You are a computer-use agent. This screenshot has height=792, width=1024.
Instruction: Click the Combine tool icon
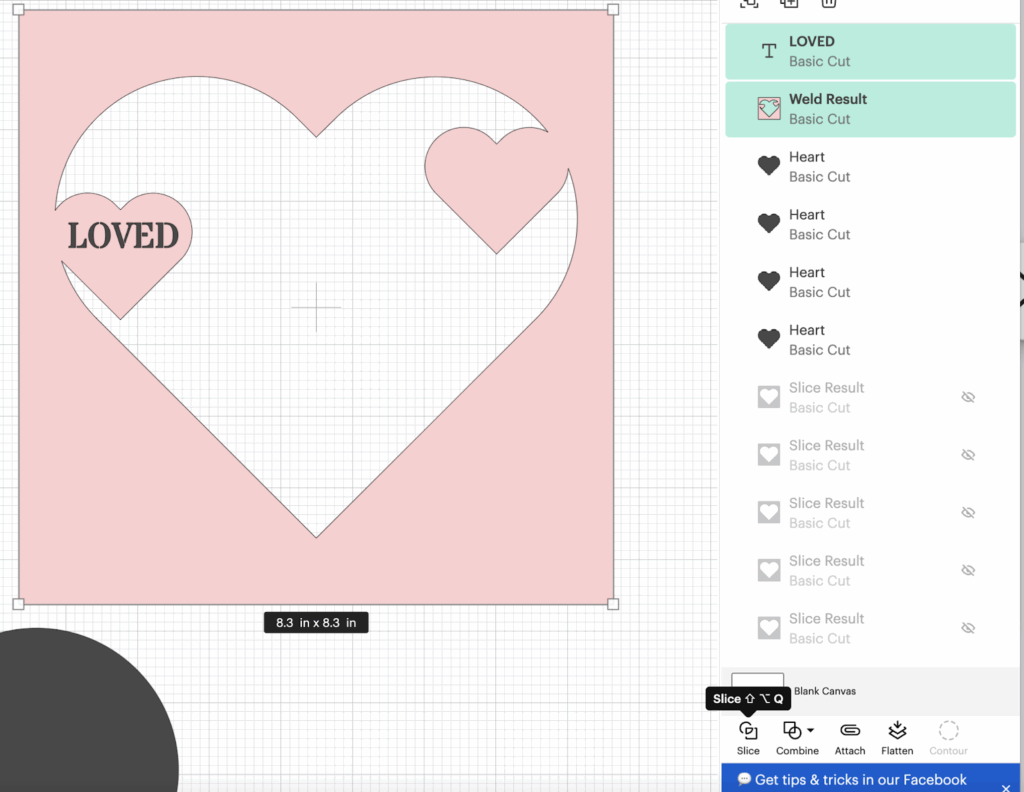coord(792,730)
